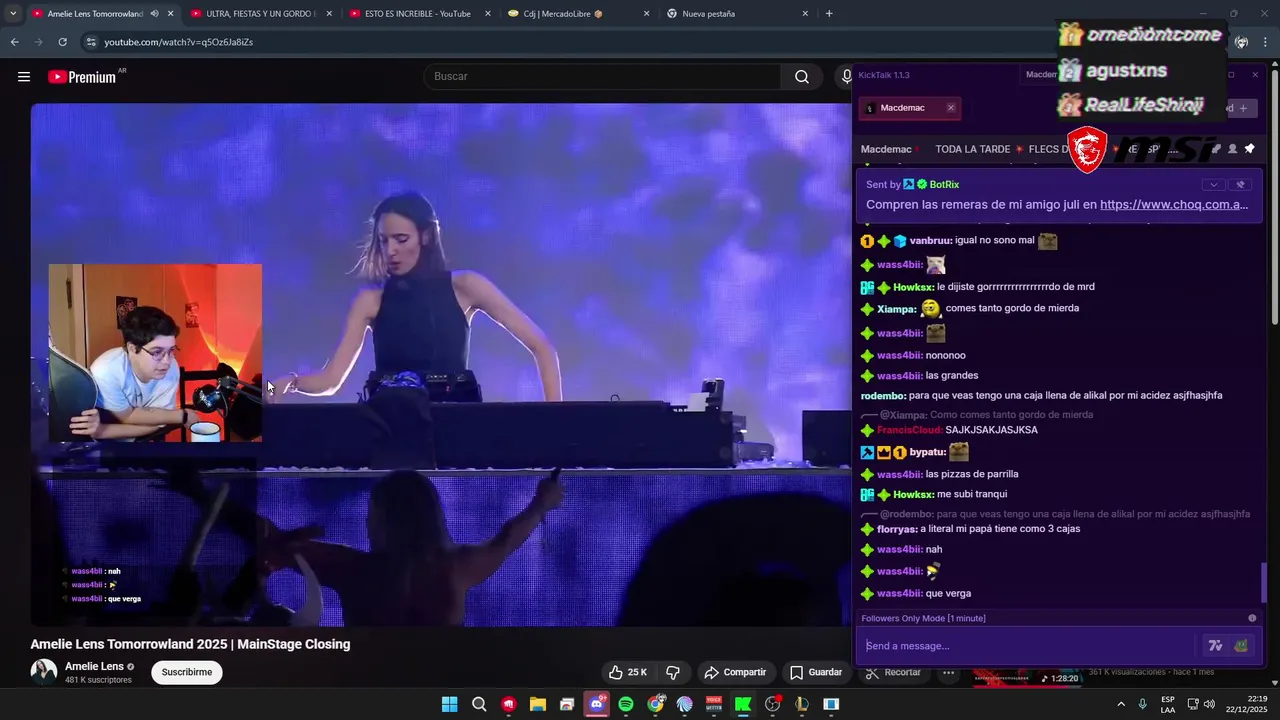Click the Send a message input field
The height and width of the screenshot is (720, 1280).
[x=1030, y=646]
